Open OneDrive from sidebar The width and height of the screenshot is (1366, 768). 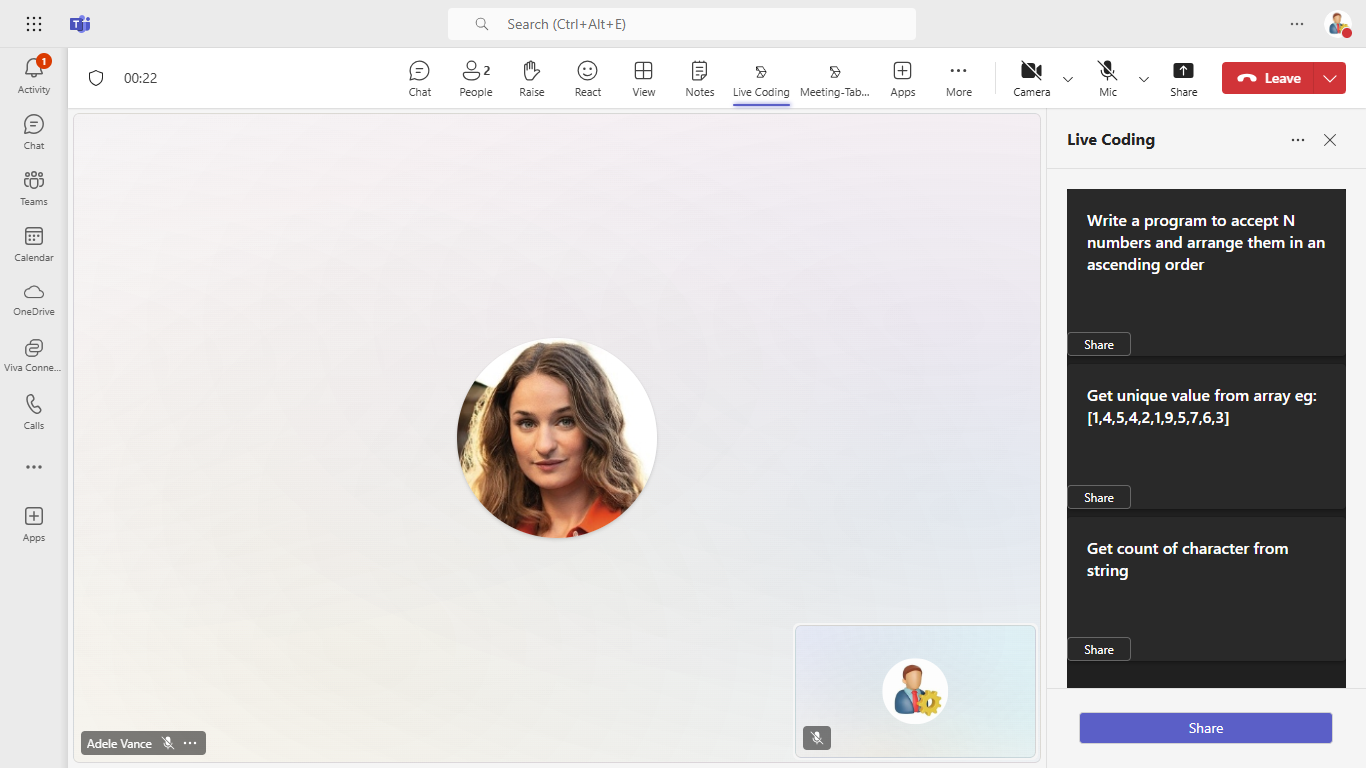tap(34, 299)
